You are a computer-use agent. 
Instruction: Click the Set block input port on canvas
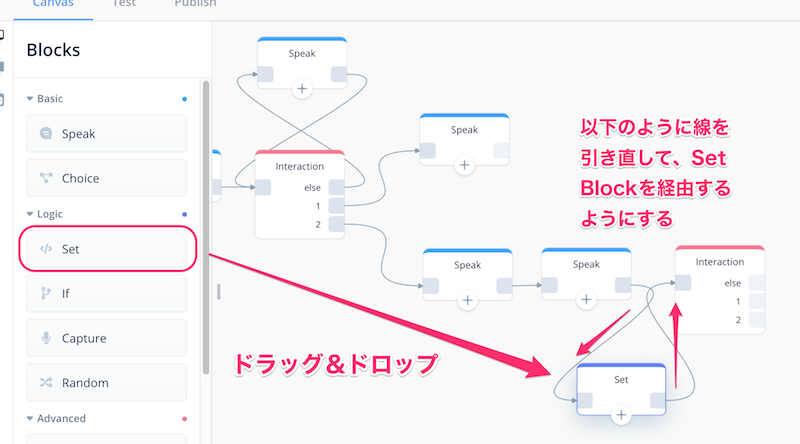(x=585, y=401)
